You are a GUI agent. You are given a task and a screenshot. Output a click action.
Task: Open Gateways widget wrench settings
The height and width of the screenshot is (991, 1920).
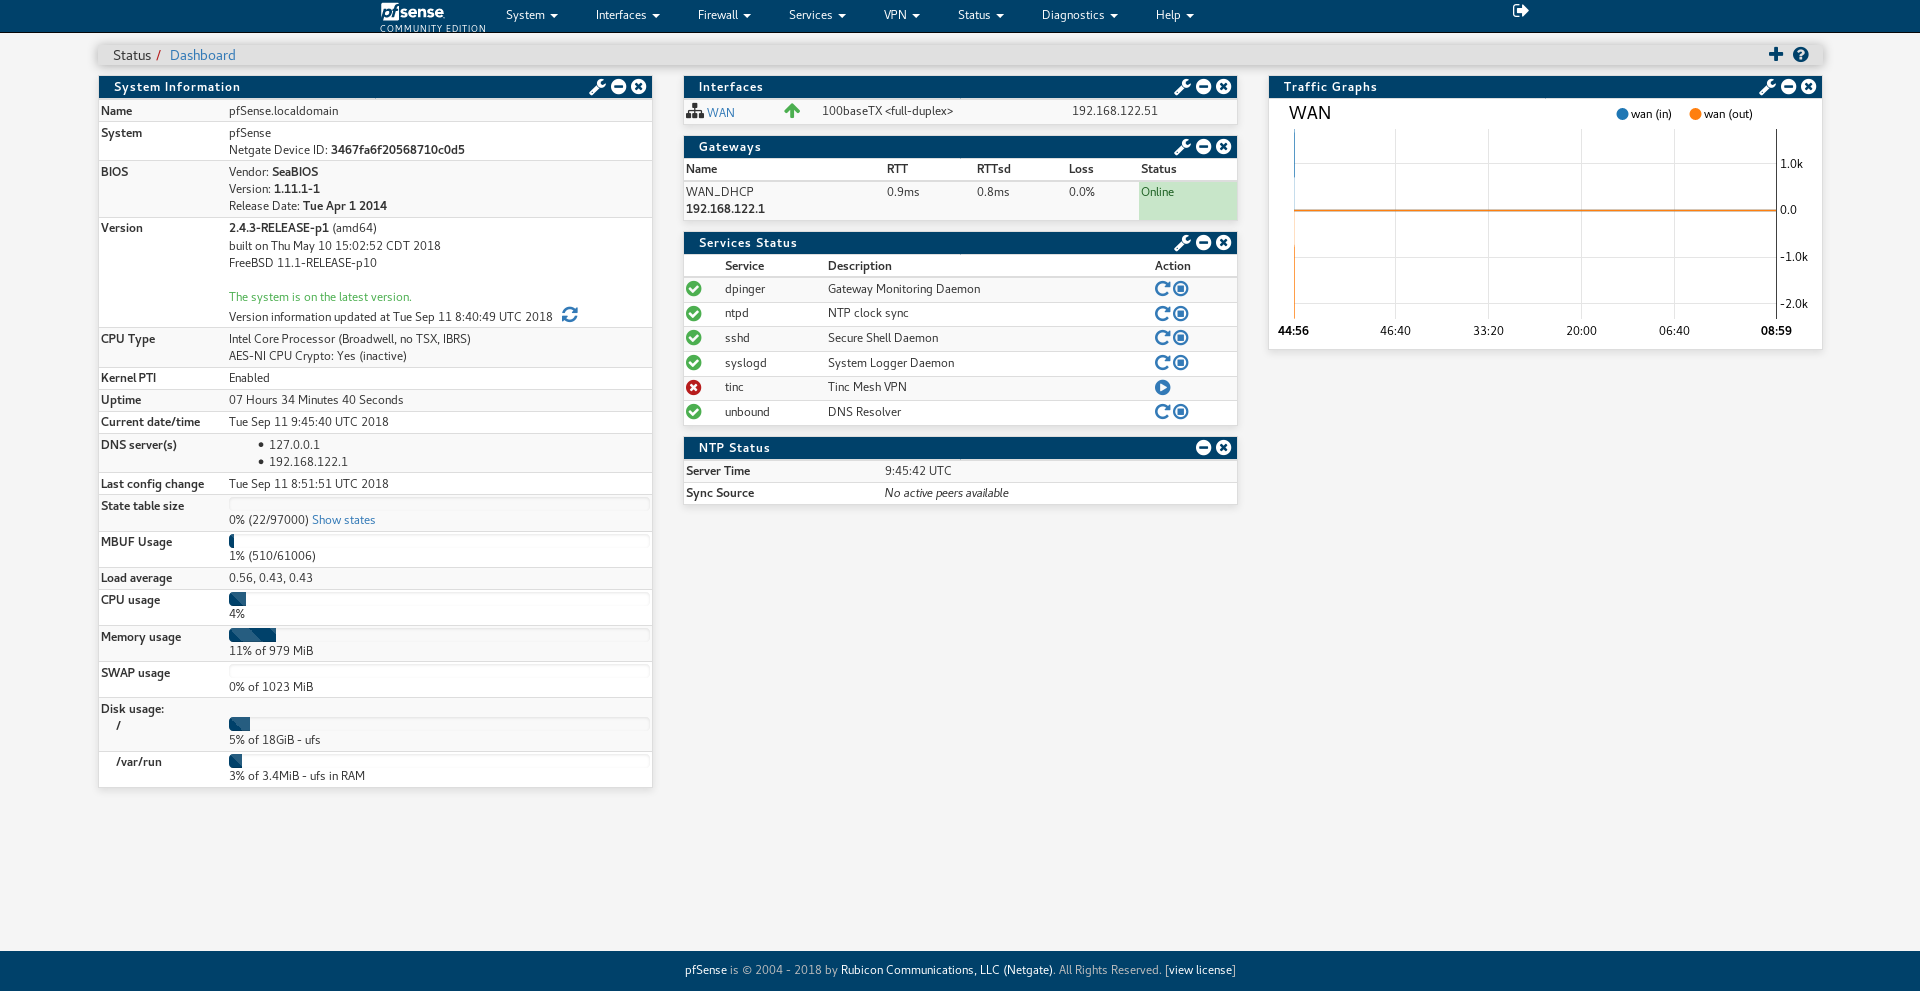[x=1182, y=147]
